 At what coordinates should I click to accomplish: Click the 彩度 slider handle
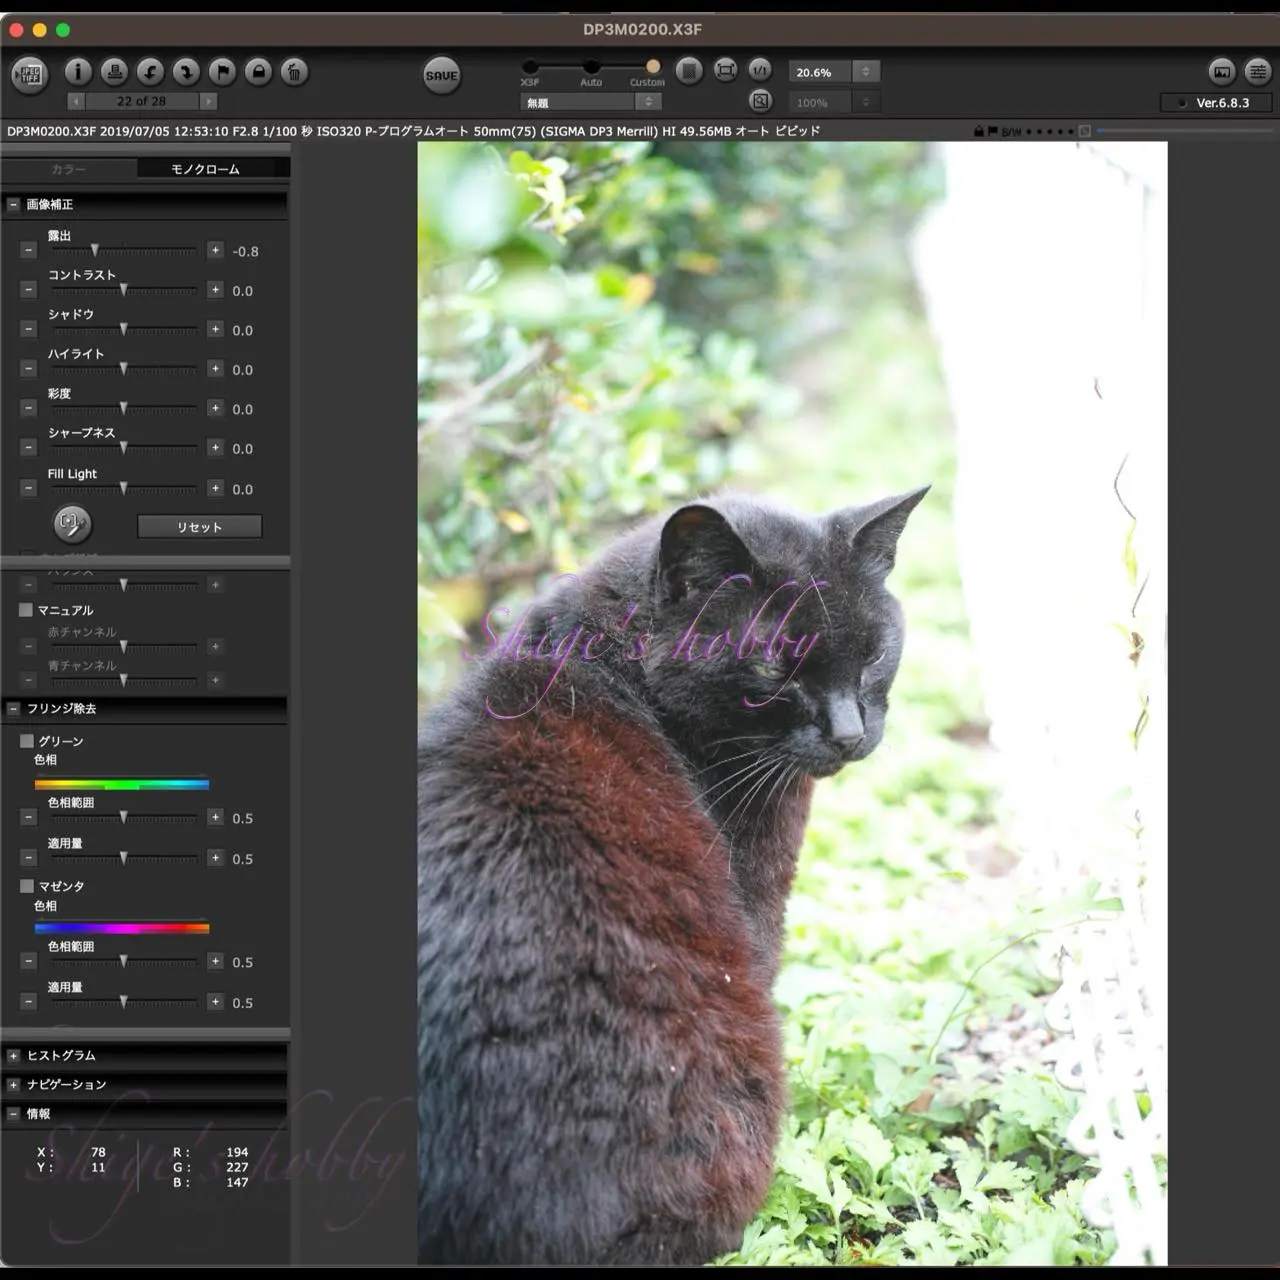(x=123, y=408)
